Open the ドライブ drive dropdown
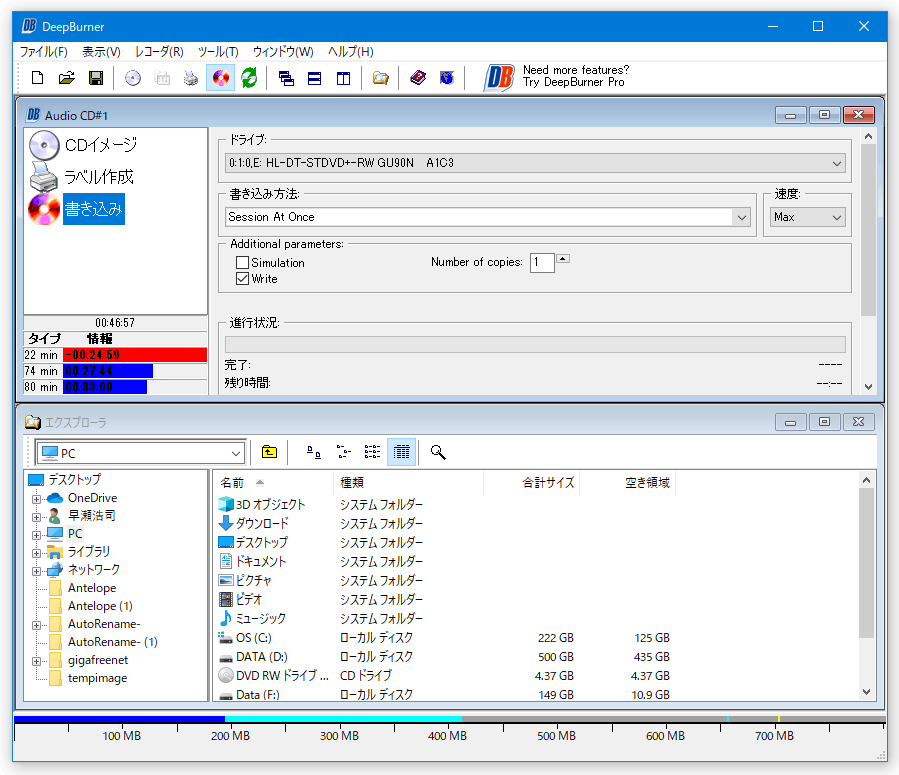Viewport: 899px width, 775px height. point(837,163)
